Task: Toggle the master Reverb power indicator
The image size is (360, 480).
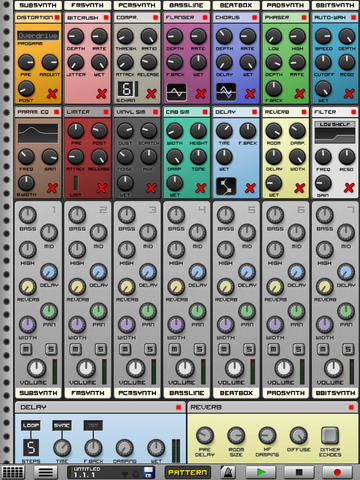Action: point(351,407)
